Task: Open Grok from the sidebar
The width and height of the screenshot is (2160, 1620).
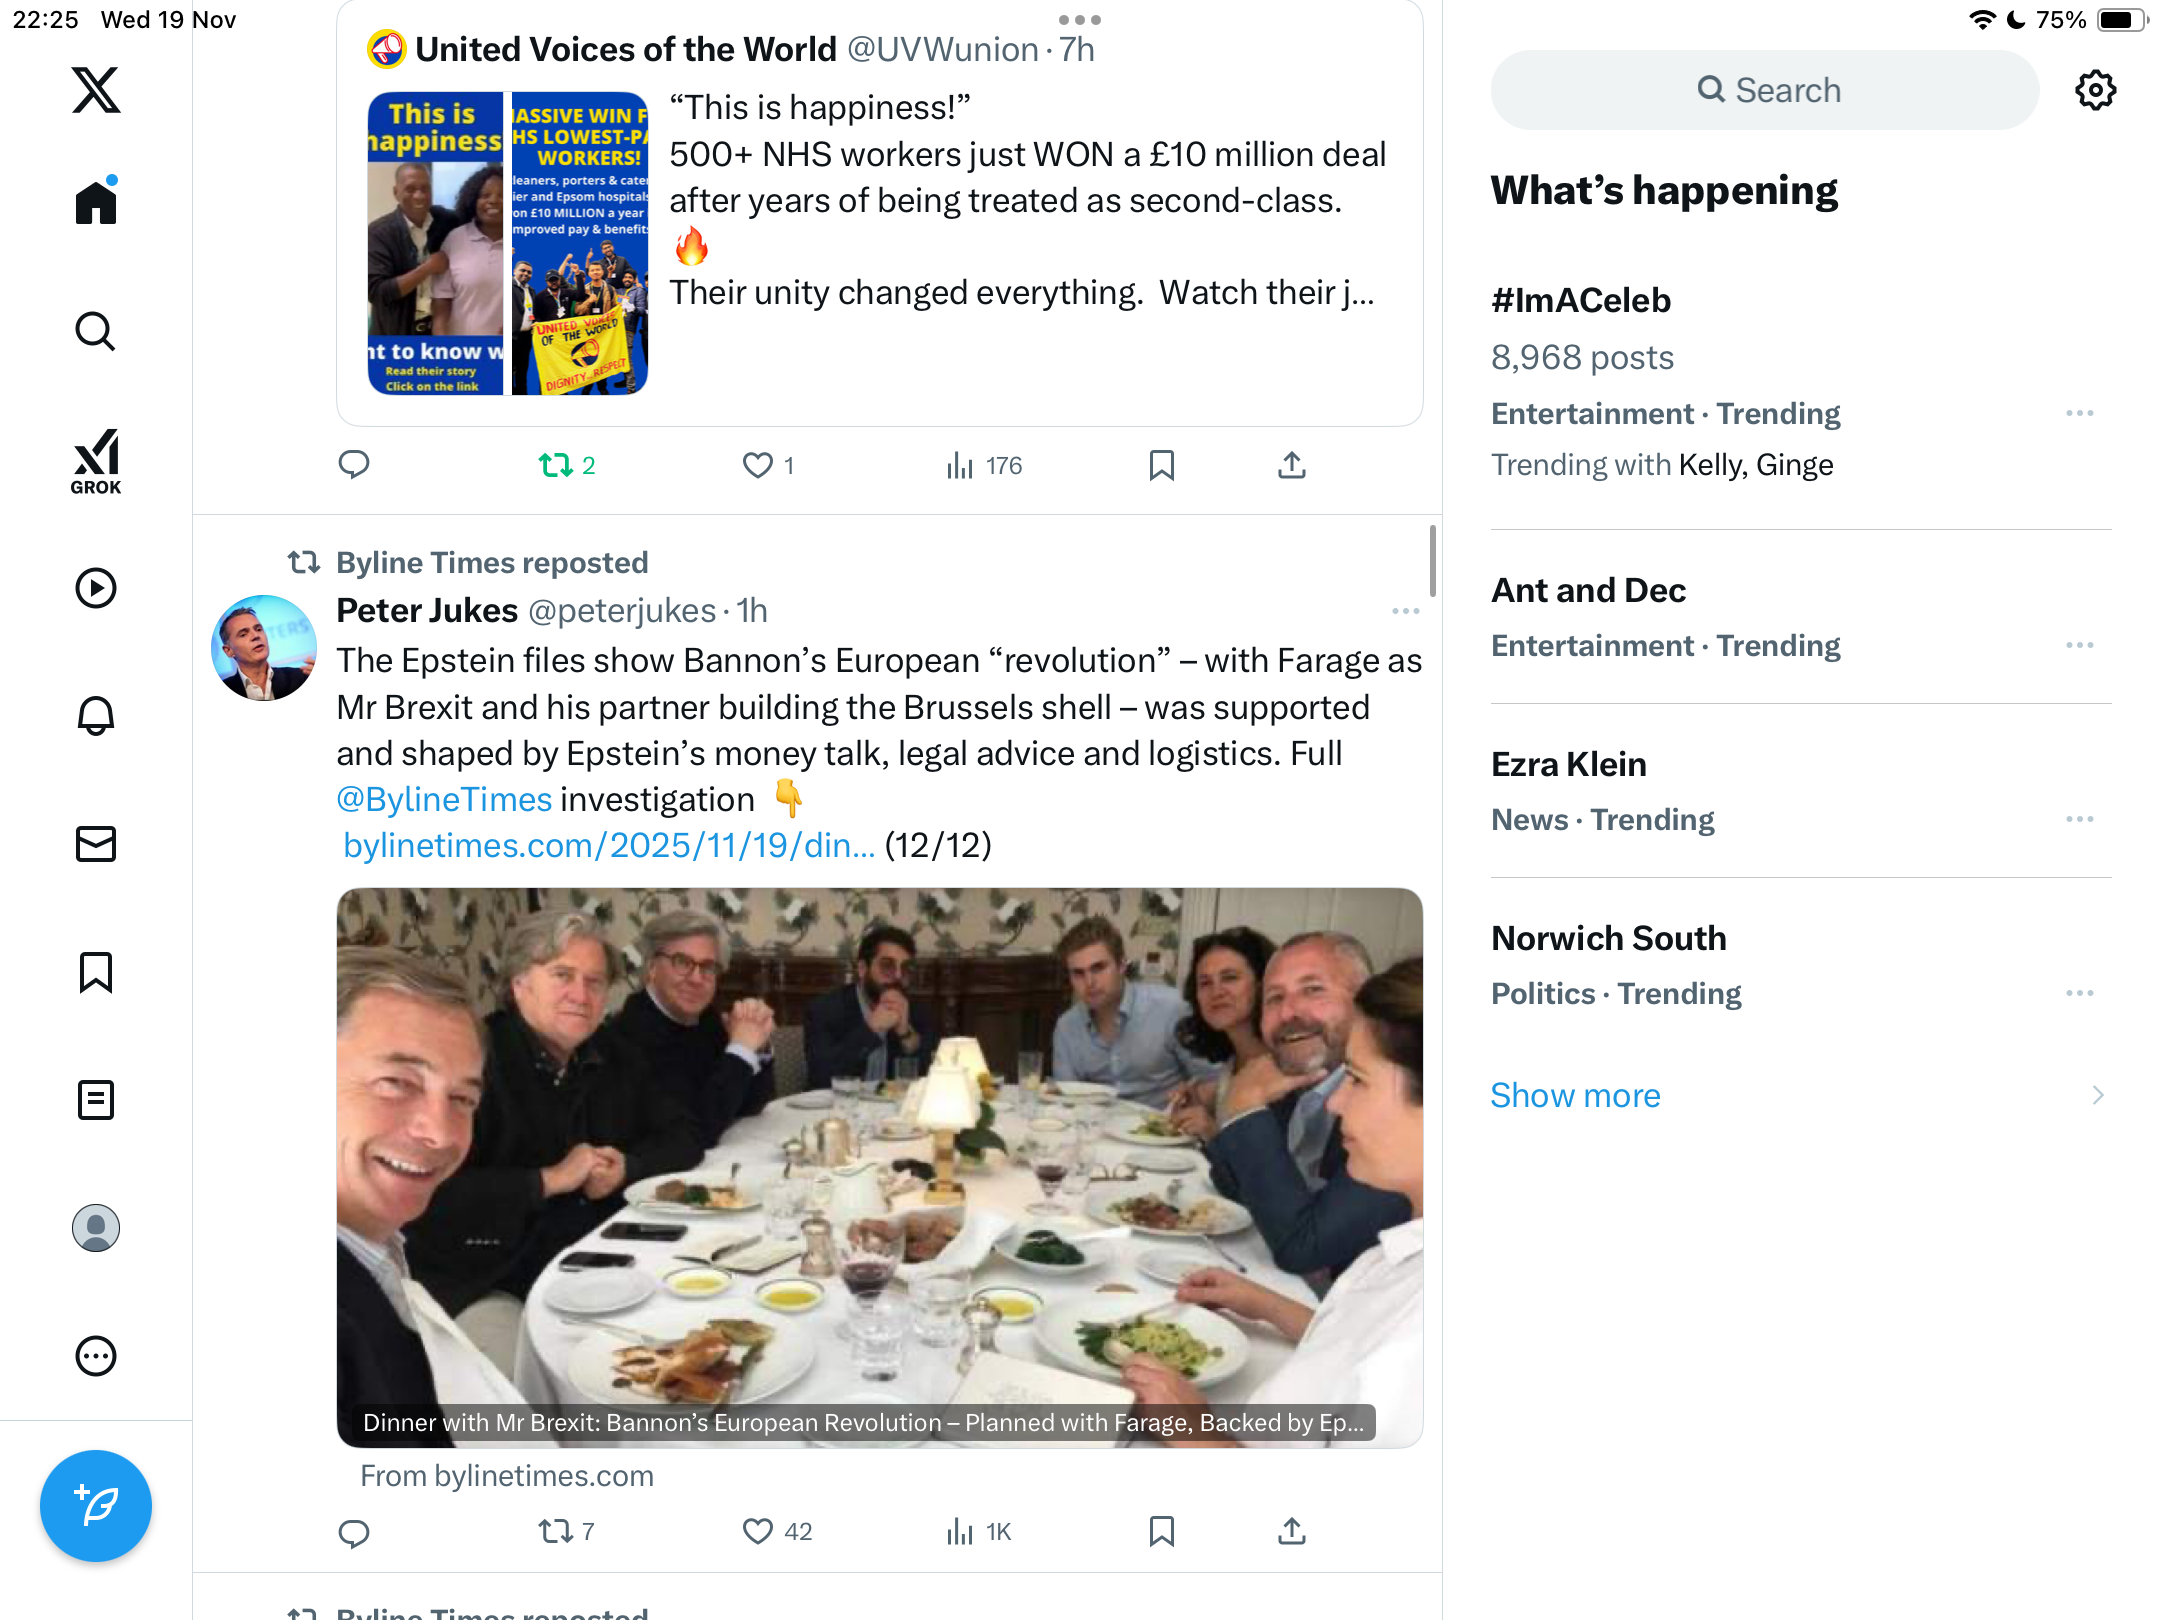Action: click(96, 461)
